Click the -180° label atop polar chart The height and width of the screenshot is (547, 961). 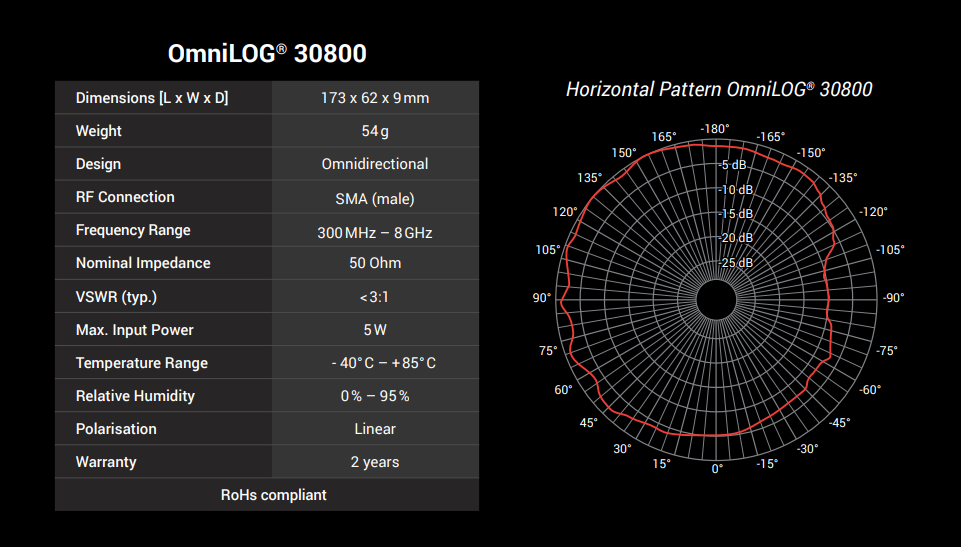(x=715, y=129)
